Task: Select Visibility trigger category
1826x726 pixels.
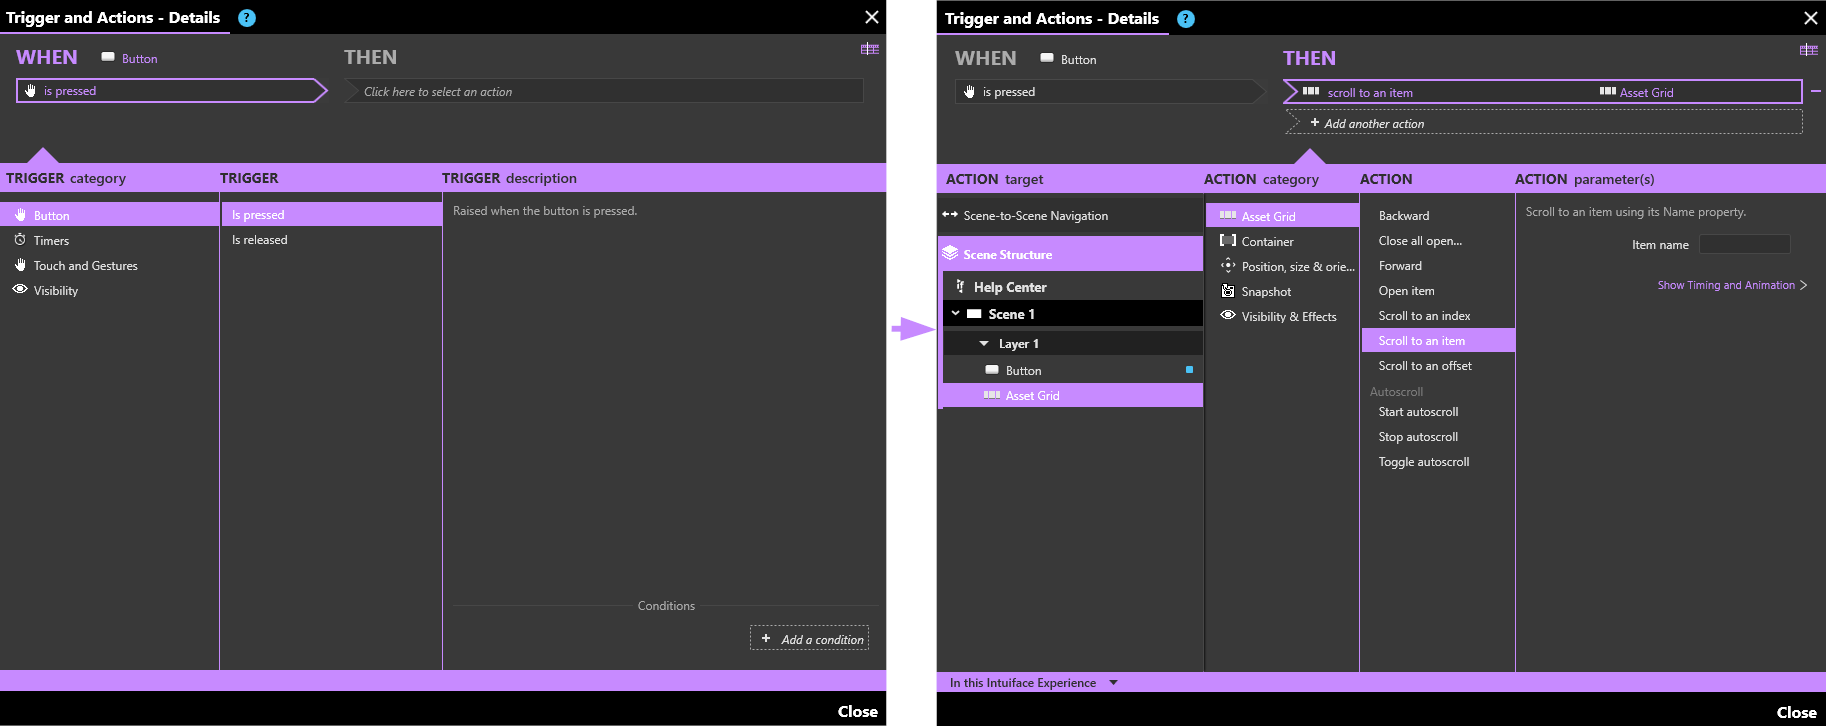Action: tap(55, 291)
